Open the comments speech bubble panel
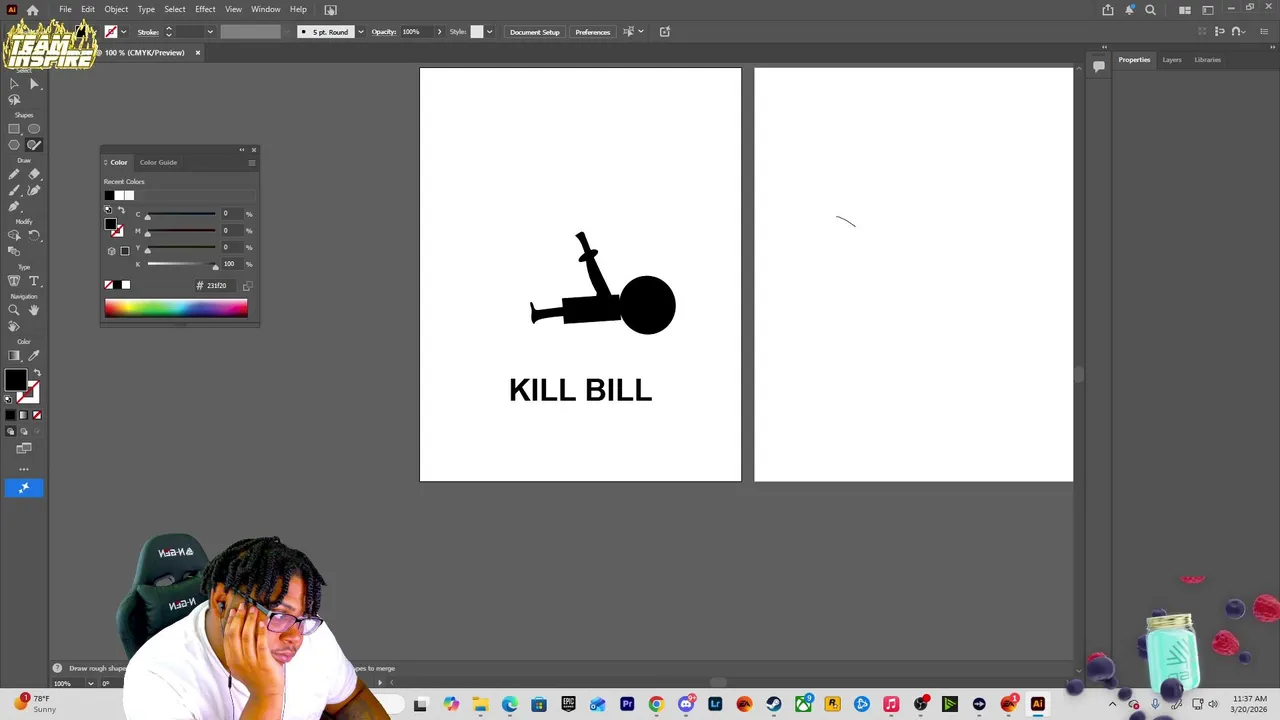Image resolution: width=1280 pixels, height=720 pixels. tap(1098, 66)
